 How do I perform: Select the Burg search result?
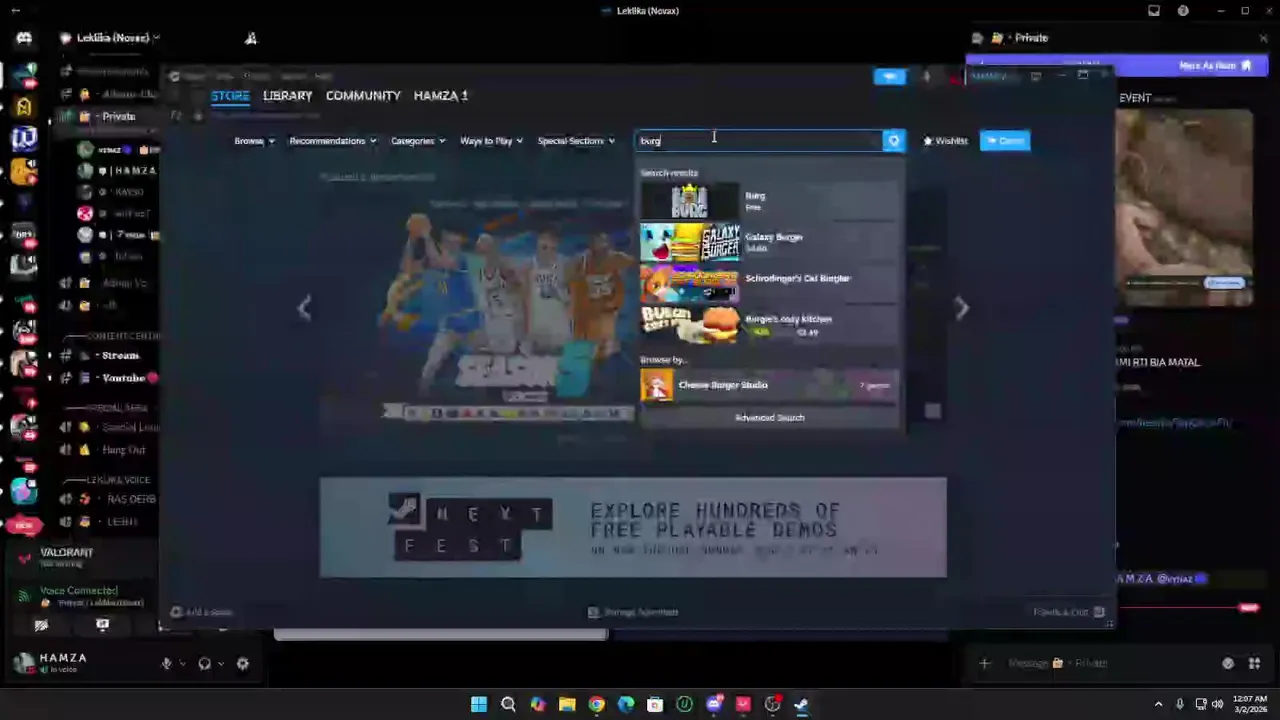coord(769,202)
